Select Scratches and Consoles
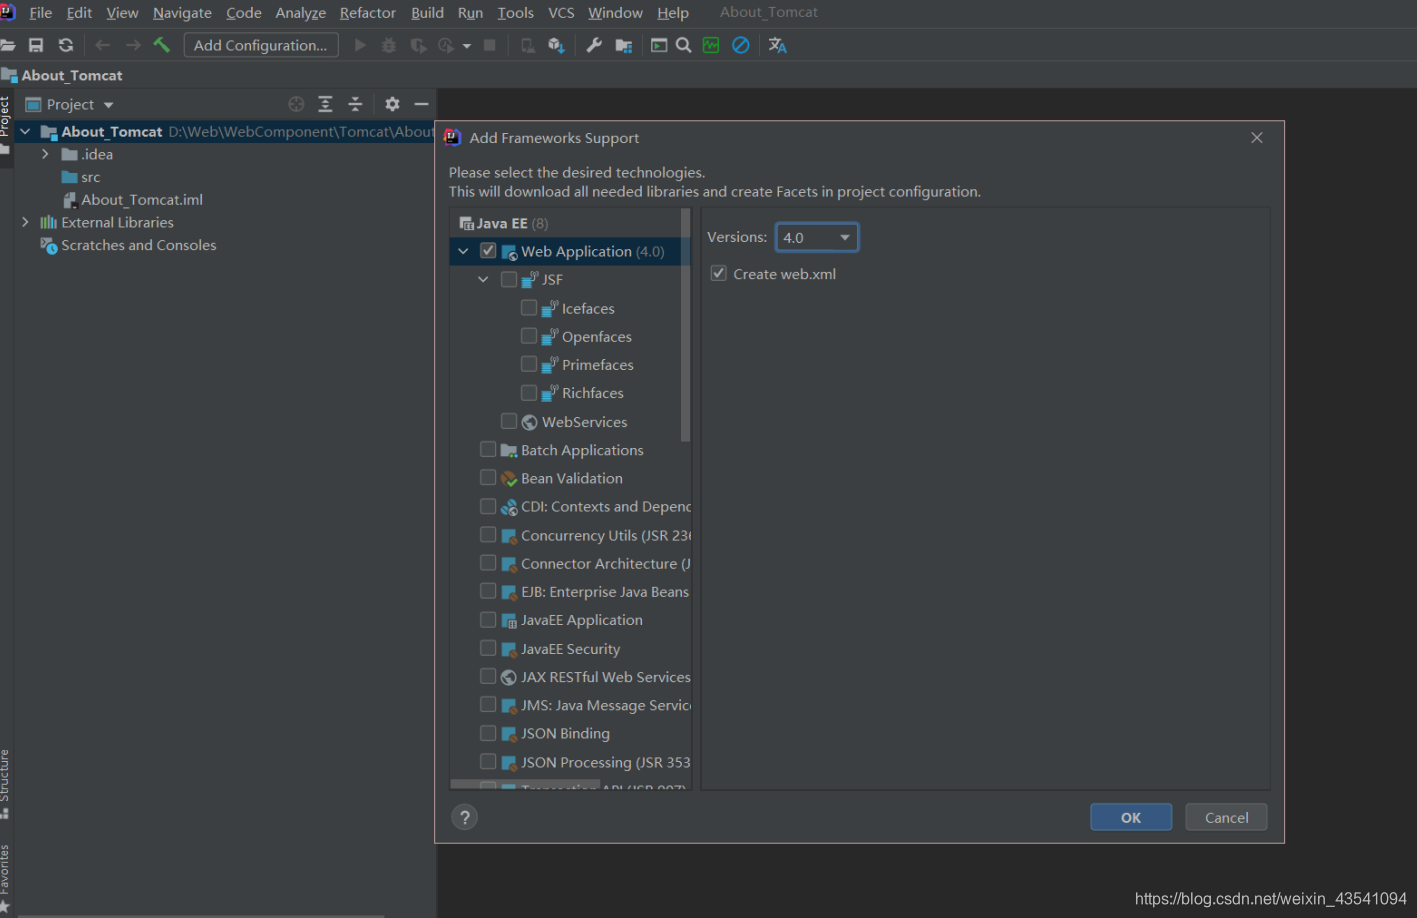This screenshot has height=918, width=1417. [138, 245]
